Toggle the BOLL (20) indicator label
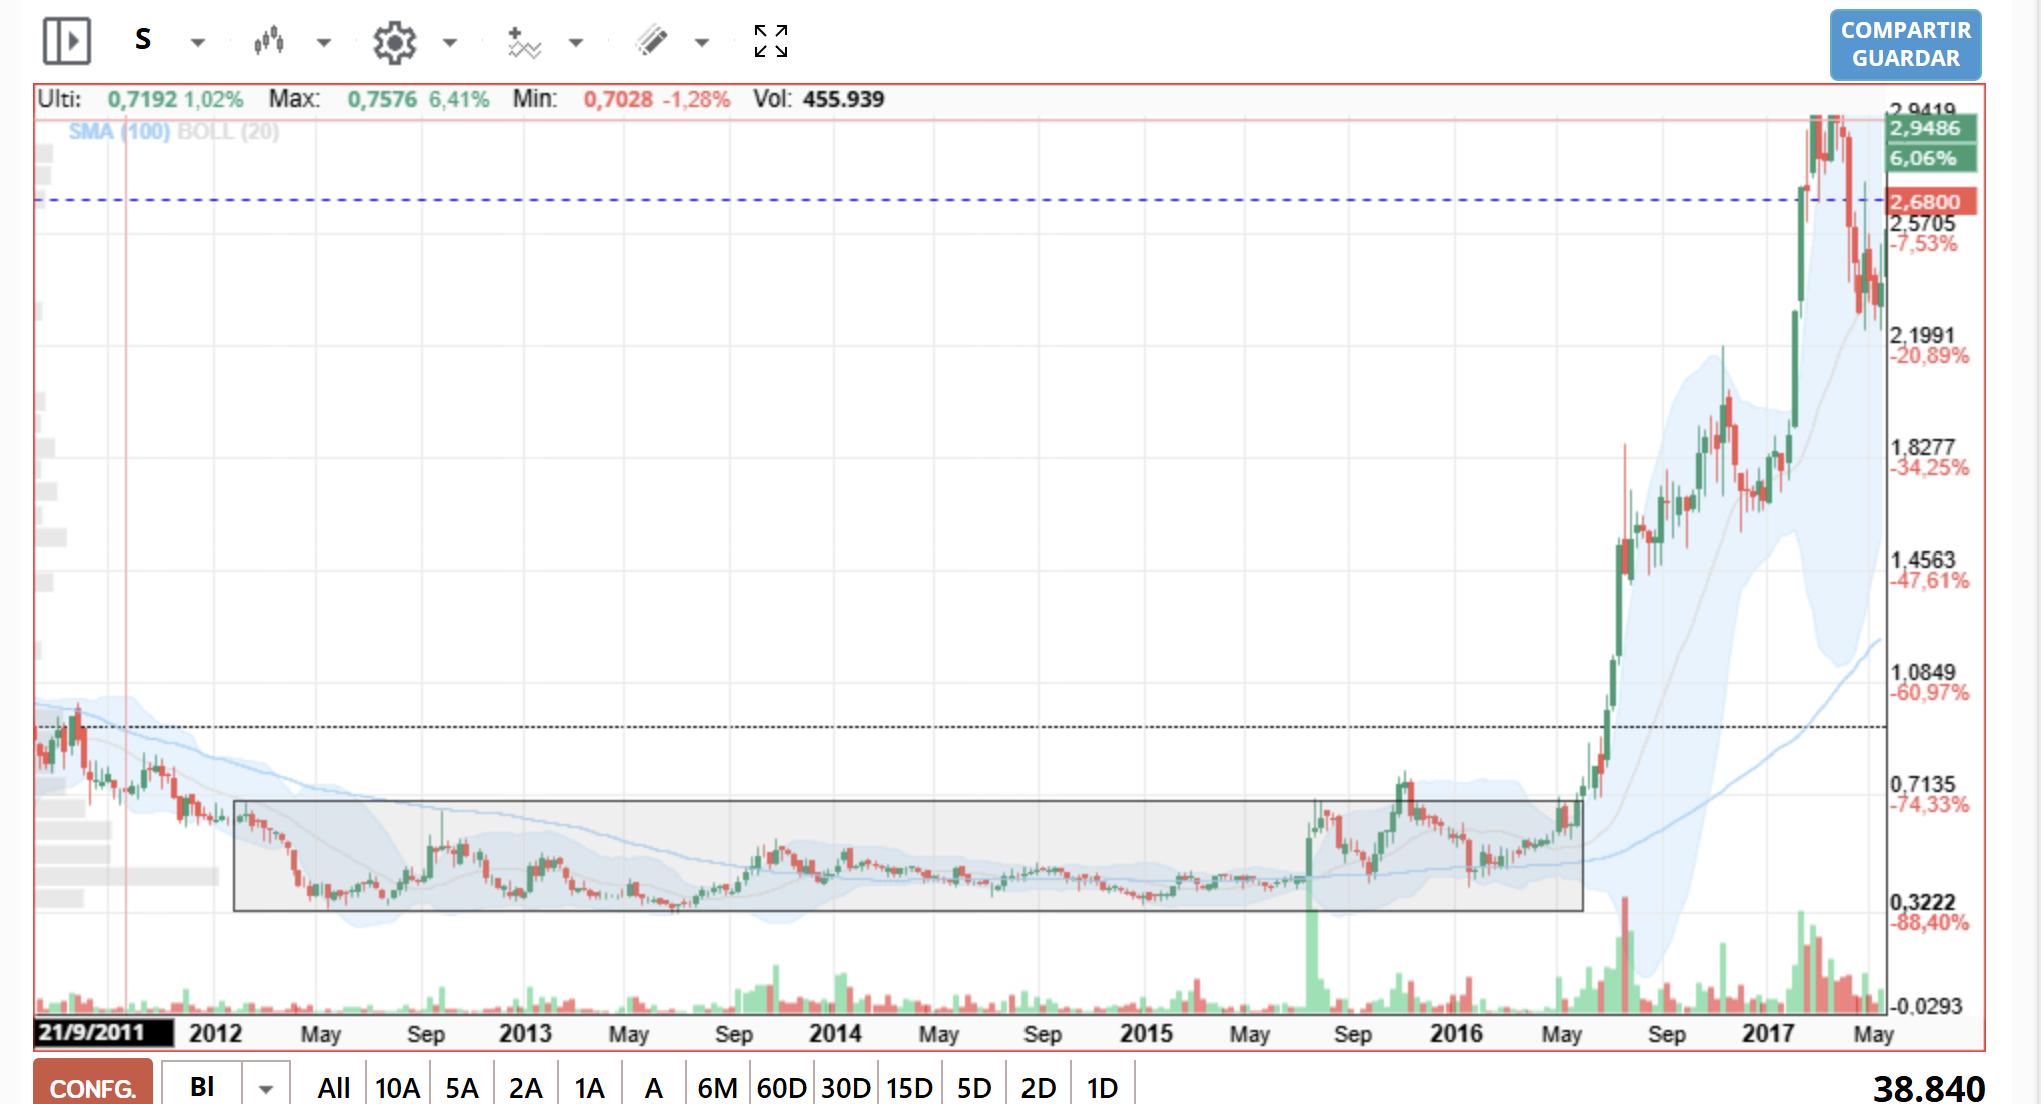The width and height of the screenshot is (2042, 1104). (228, 131)
